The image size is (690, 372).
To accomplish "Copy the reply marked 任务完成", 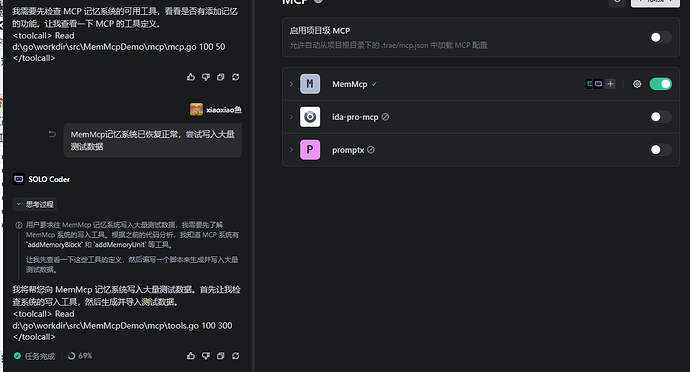I will (x=220, y=356).
